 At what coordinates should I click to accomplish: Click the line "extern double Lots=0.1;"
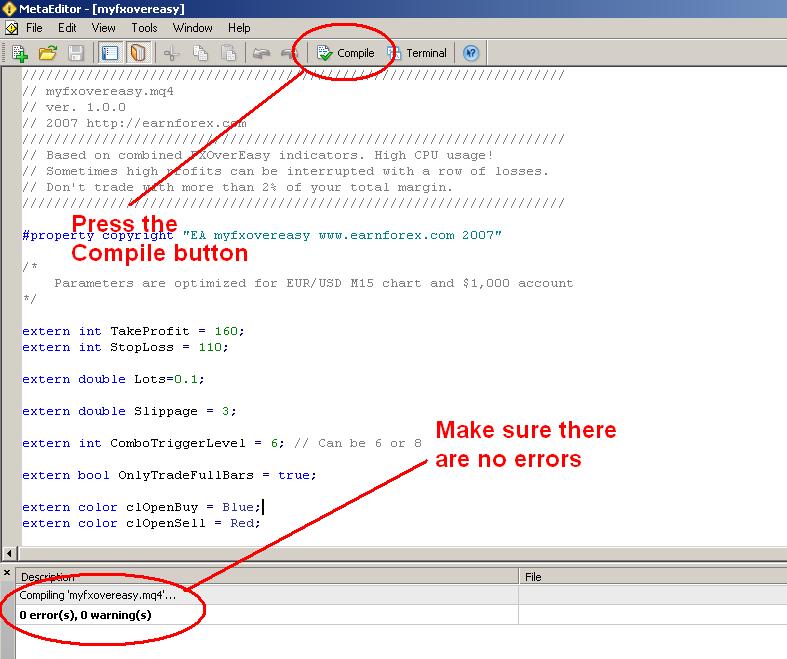[113, 379]
